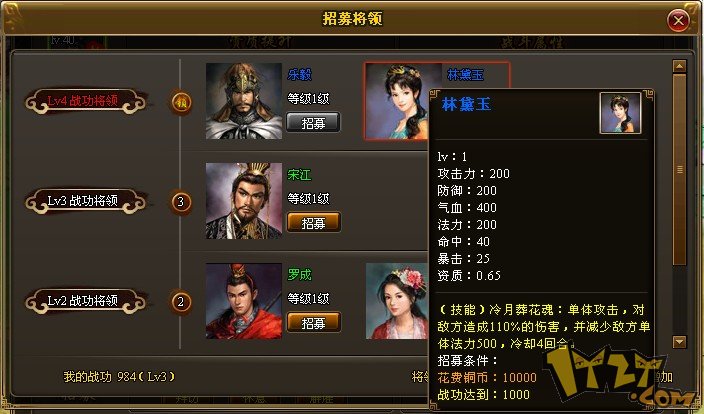Recruit 宋江 using the 招募 button
The height and width of the screenshot is (414, 704).
(x=313, y=222)
